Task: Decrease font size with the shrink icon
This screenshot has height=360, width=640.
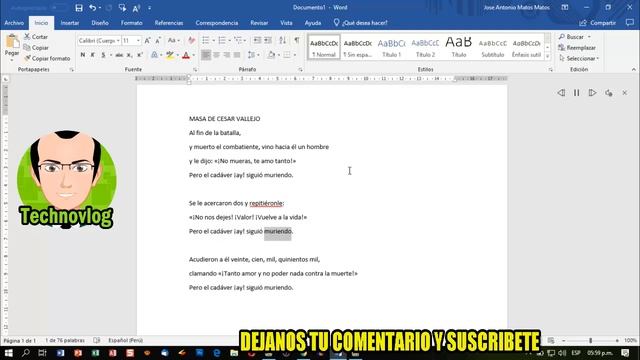Action: tap(158, 40)
